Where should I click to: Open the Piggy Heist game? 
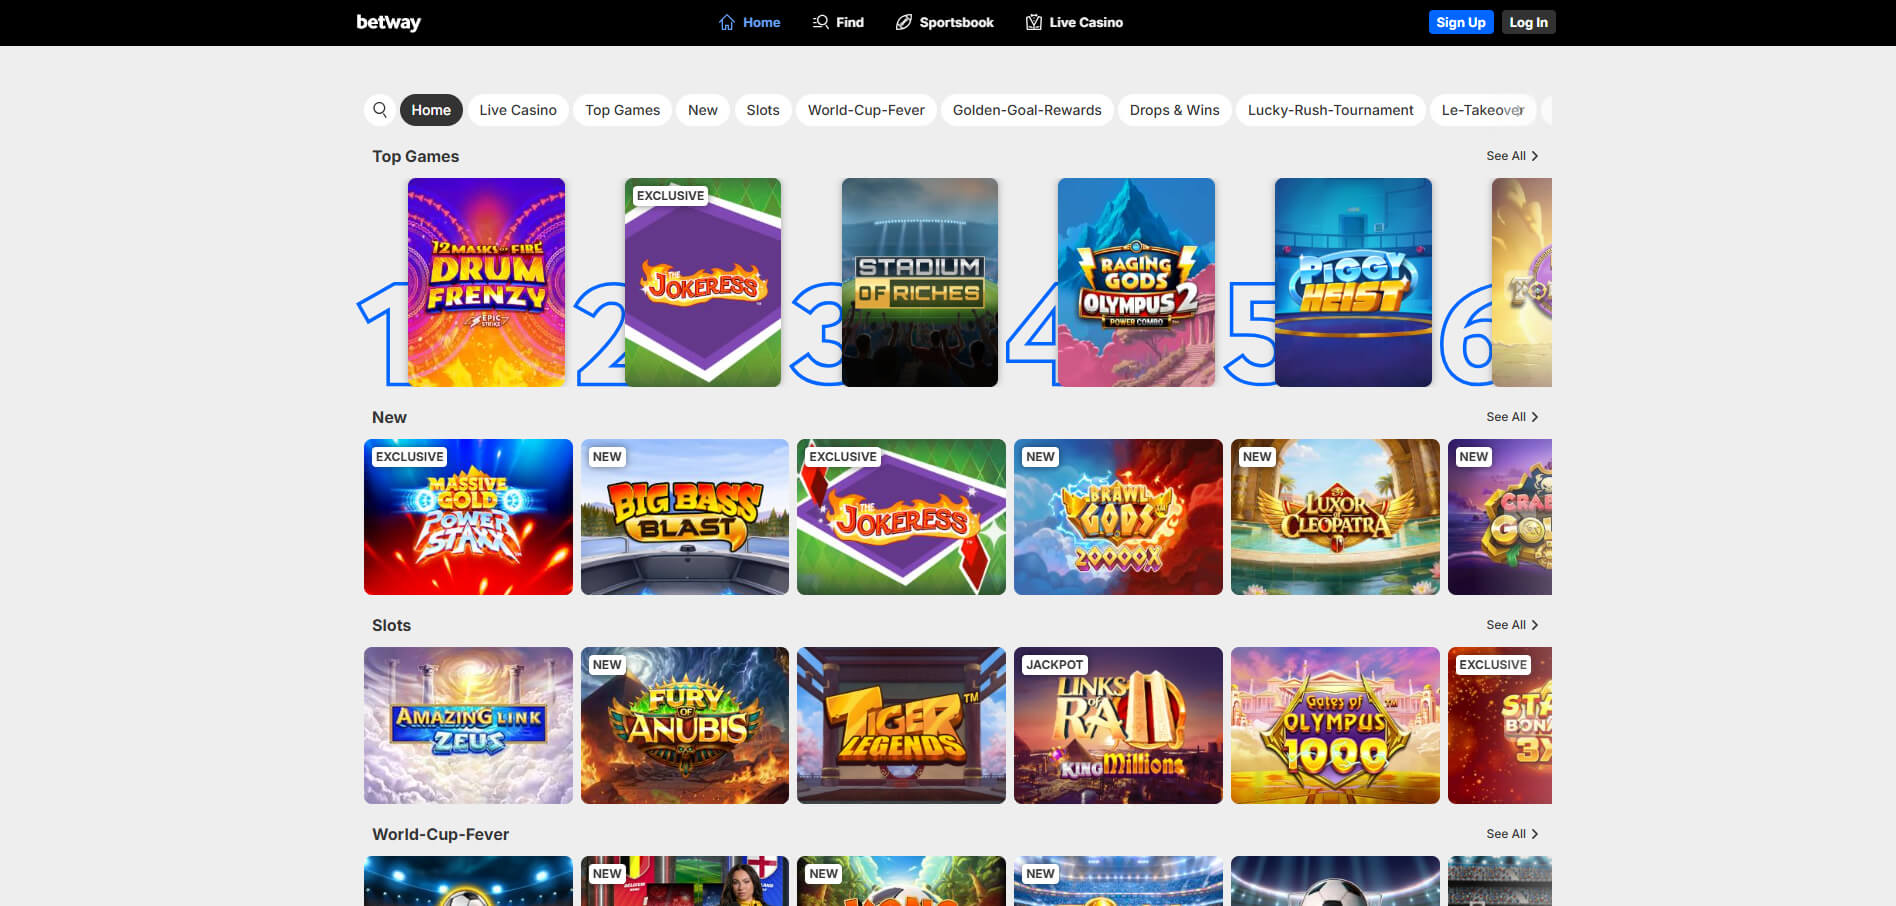click(1353, 282)
